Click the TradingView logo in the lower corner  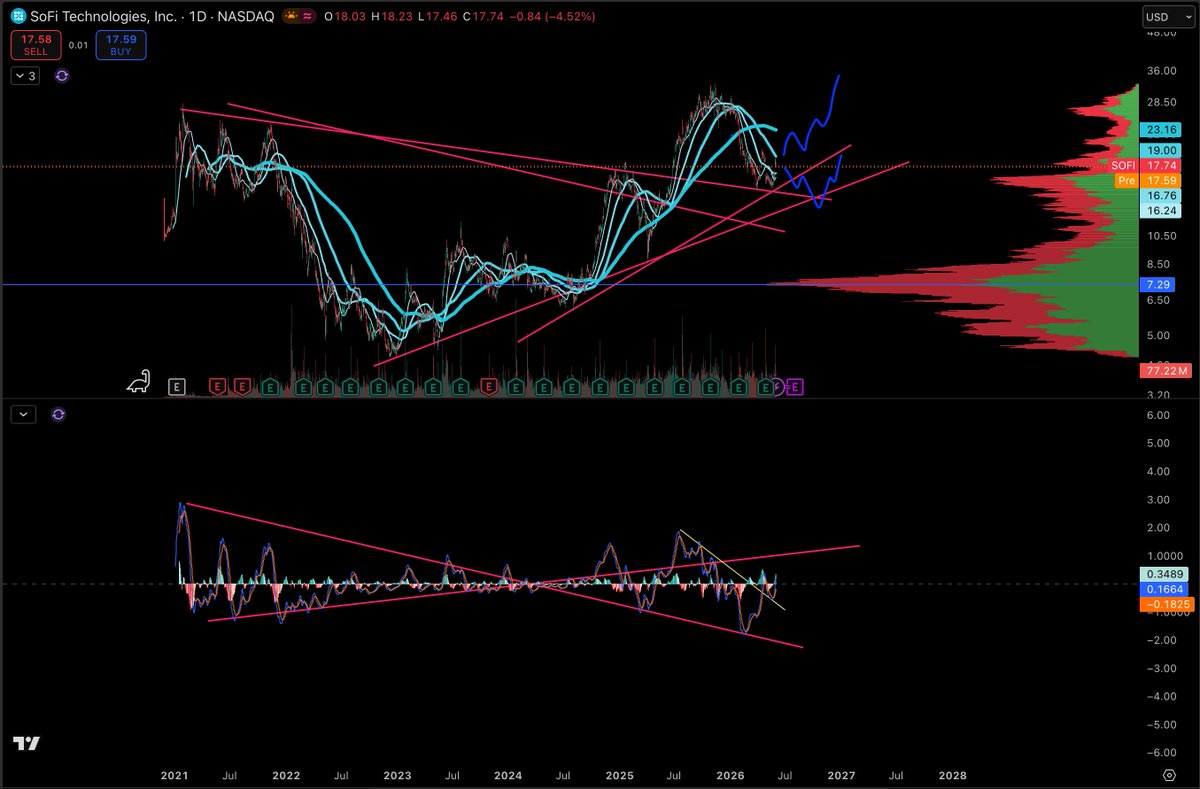pos(25,744)
